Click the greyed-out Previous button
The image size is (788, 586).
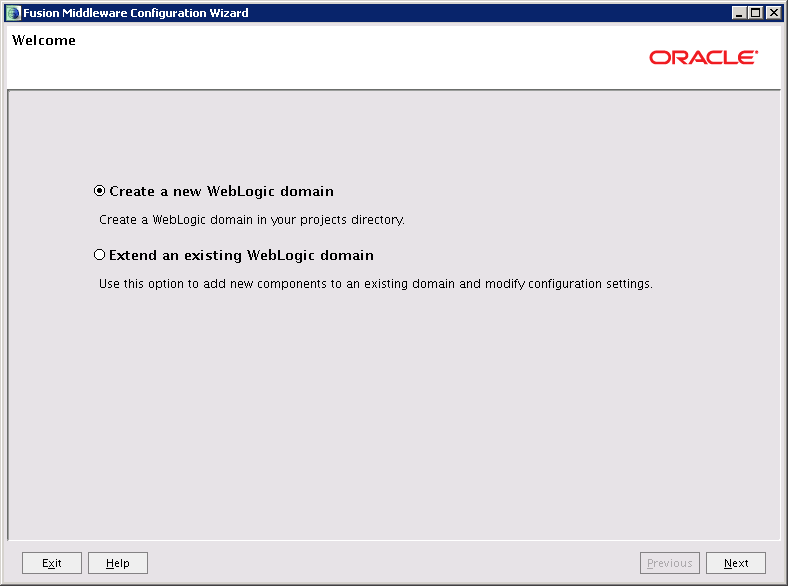coord(669,563)
